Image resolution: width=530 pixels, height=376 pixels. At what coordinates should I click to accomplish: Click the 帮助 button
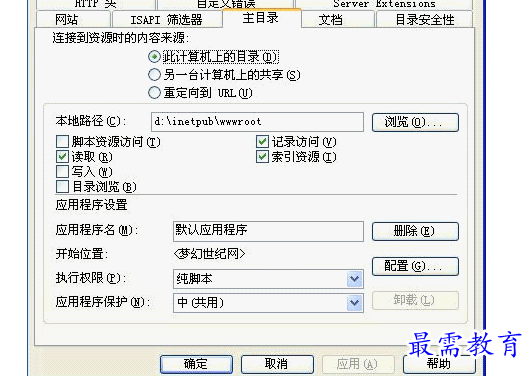click(439, 364)
